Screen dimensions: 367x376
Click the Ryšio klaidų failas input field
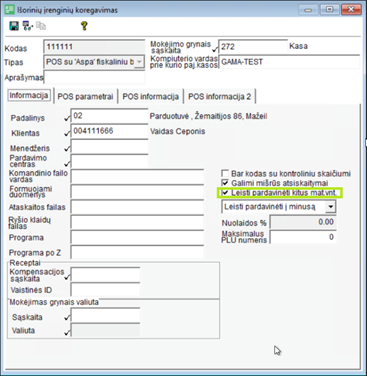click(x=137, y=222)
